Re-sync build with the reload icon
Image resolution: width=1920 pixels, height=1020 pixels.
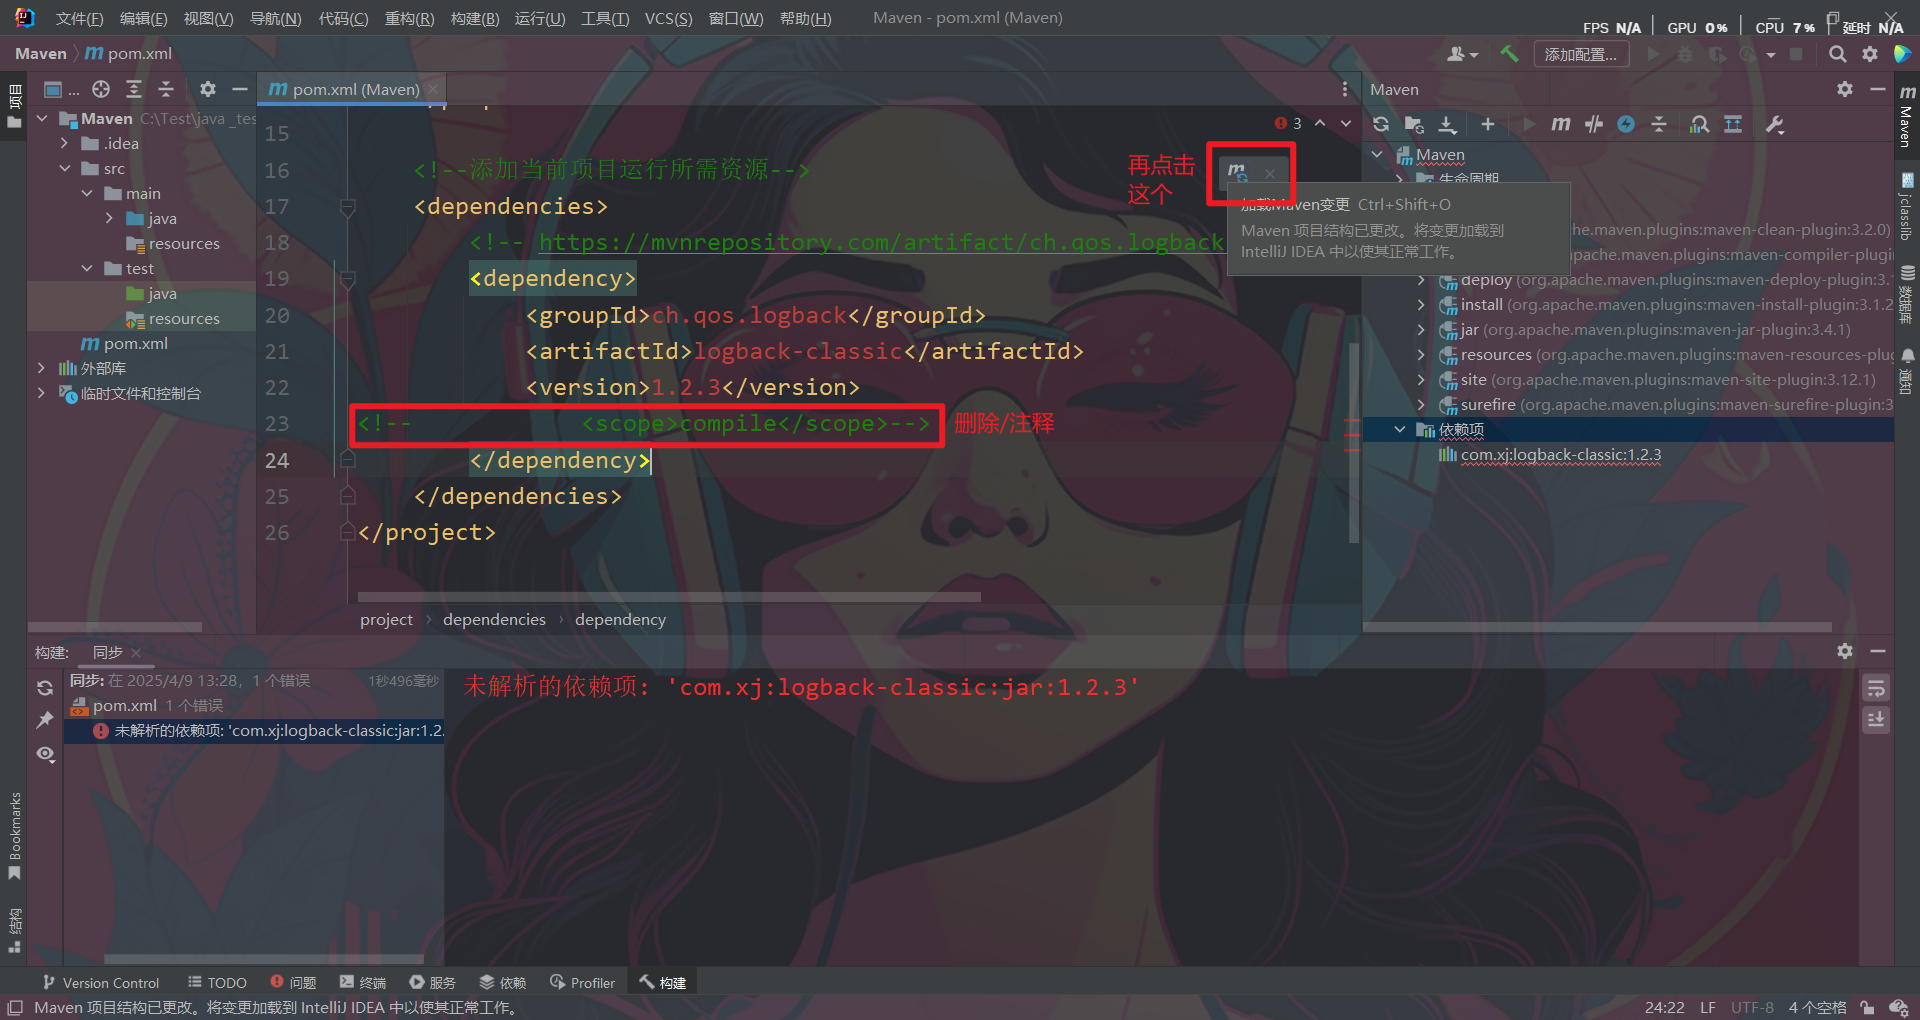click(45, 688)
